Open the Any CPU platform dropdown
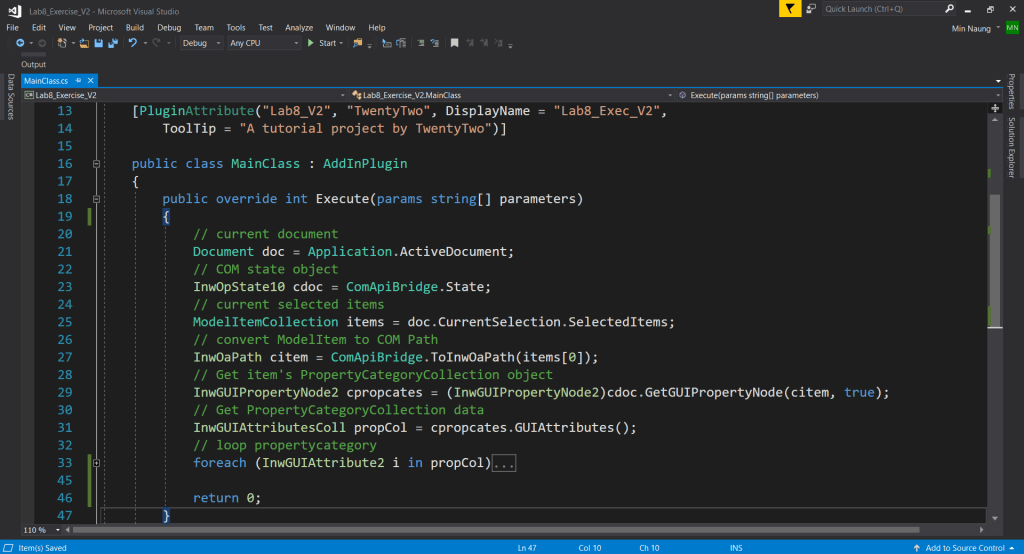 [264, 43]
